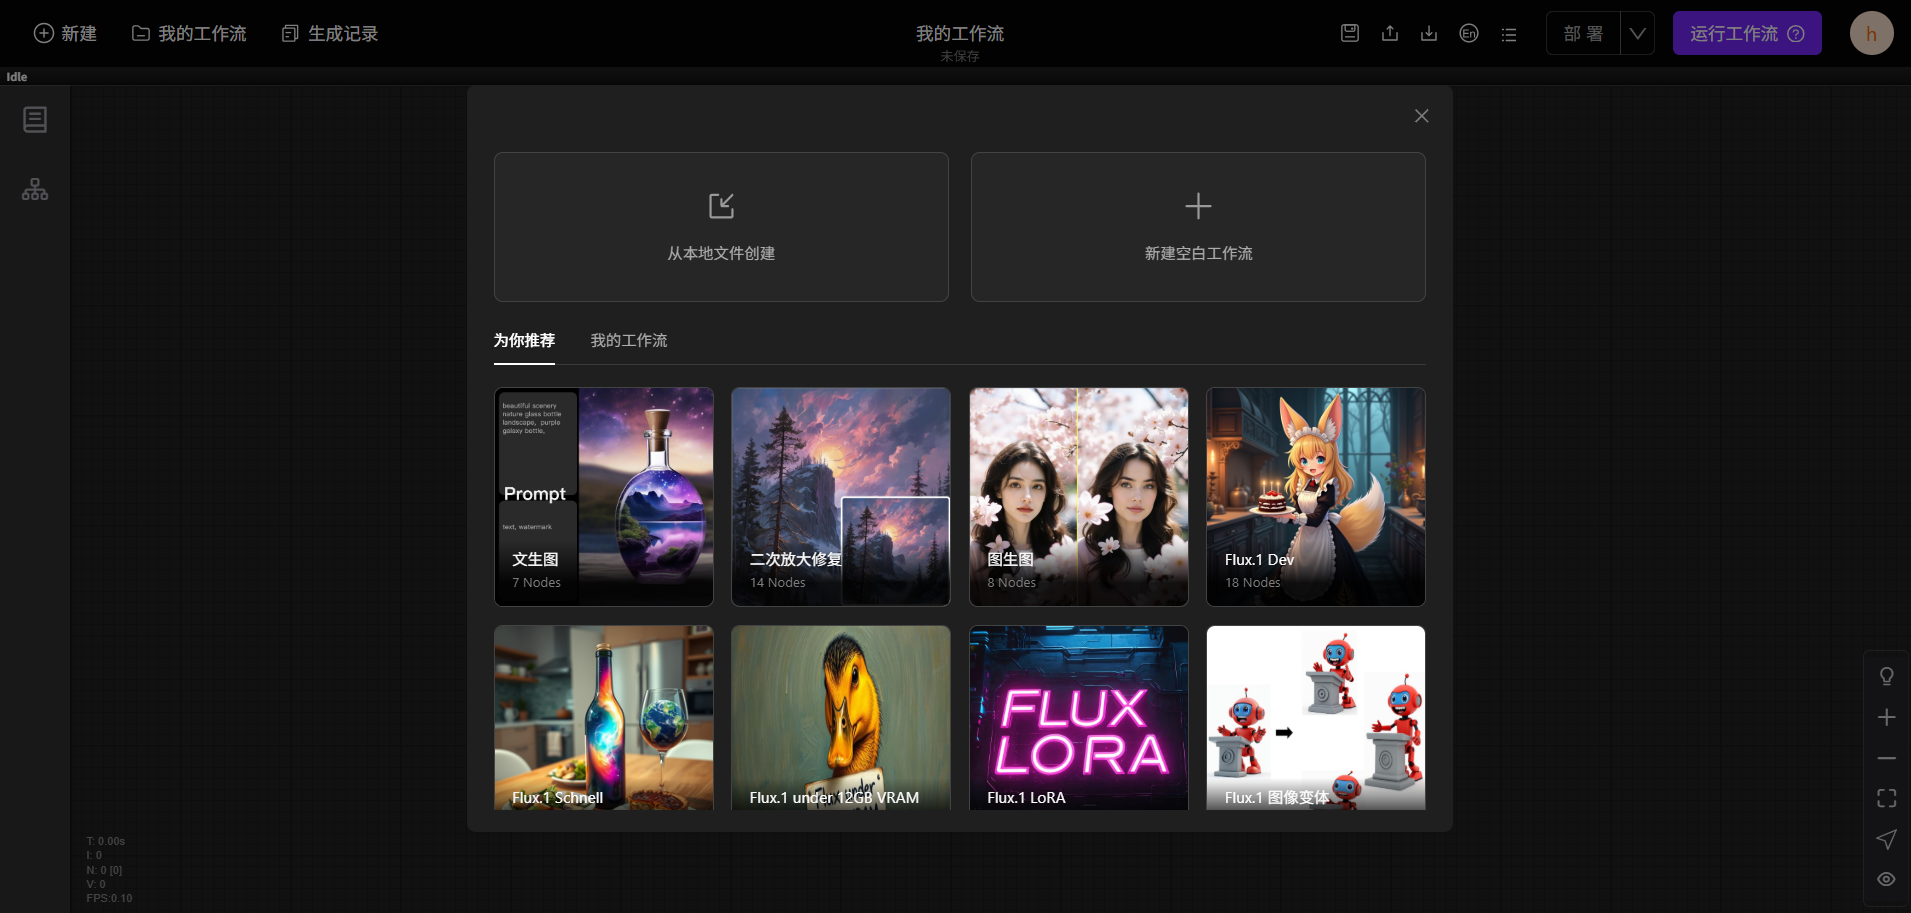Select the Flux.1 图像变体 template thumbnail
This screenshot has width=1911, height=913.
click(1316, 718)
